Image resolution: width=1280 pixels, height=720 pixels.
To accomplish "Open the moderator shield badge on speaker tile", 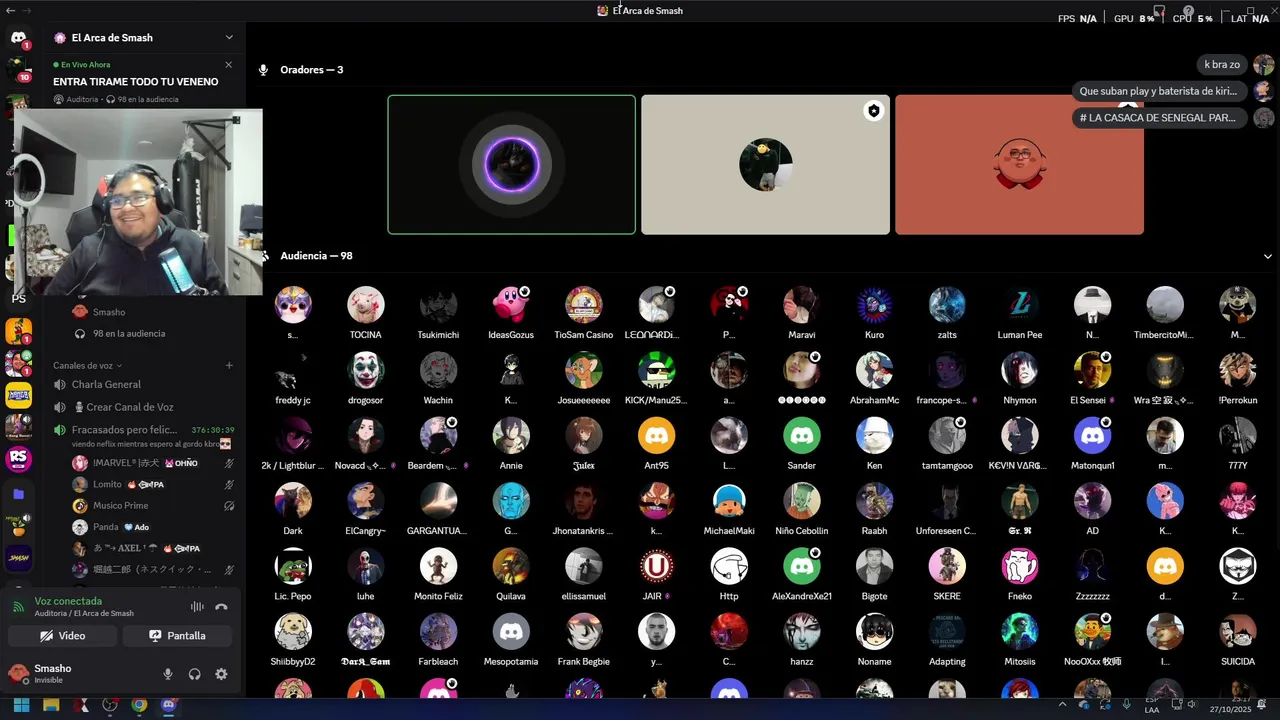I will [x=874, y=111].
